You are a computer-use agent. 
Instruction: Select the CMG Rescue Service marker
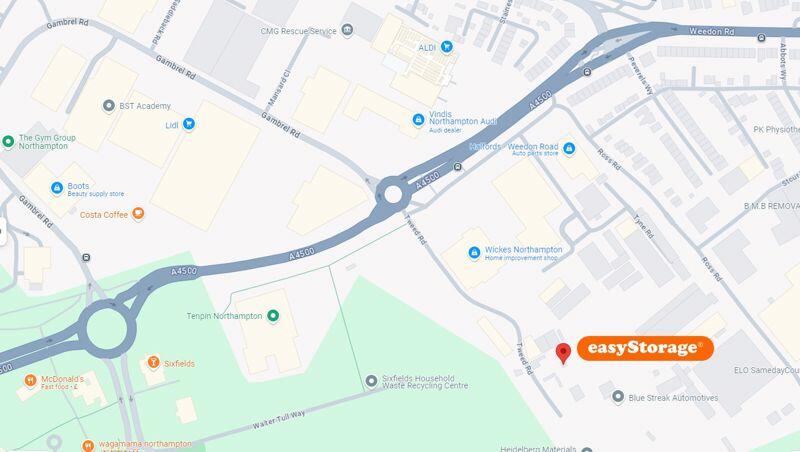(347, 30)
